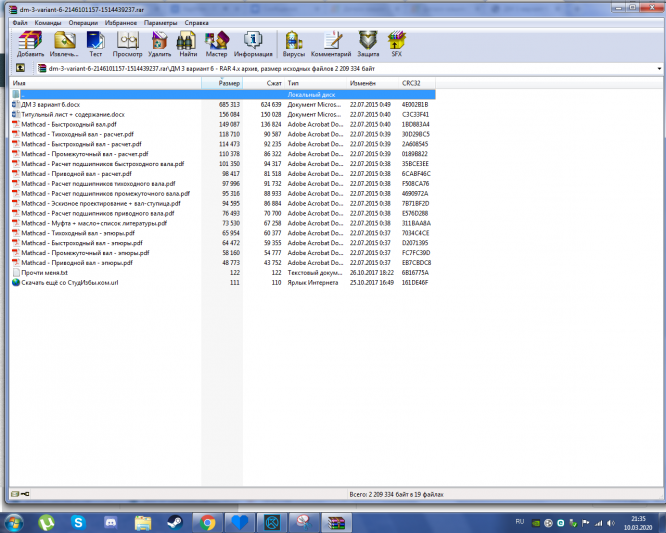Open Steam from the taskbar
Viewport: 666px width, 533px height.
click(x=175, y=522)
